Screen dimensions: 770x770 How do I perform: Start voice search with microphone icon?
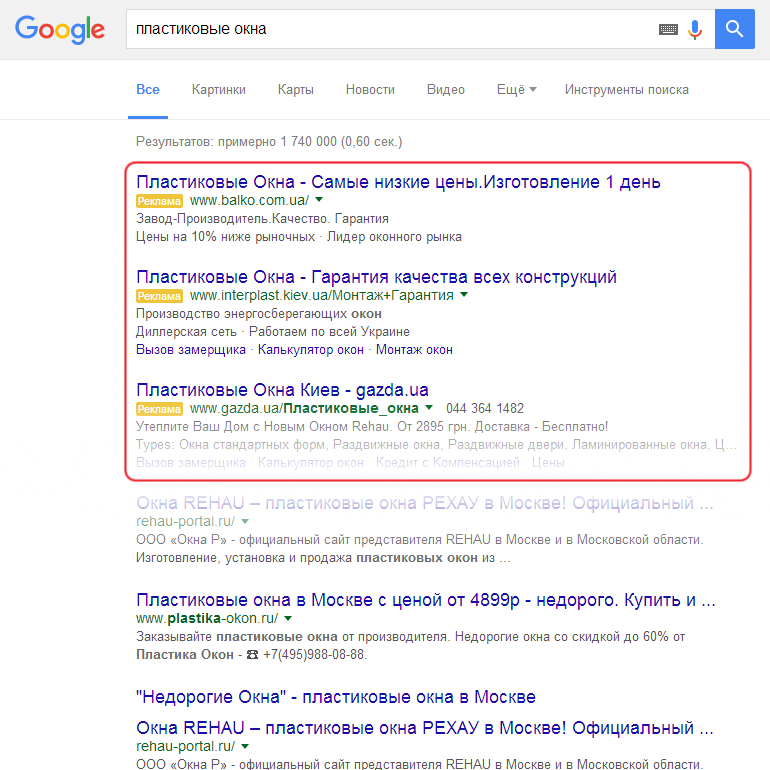click(x=695, y=29)
